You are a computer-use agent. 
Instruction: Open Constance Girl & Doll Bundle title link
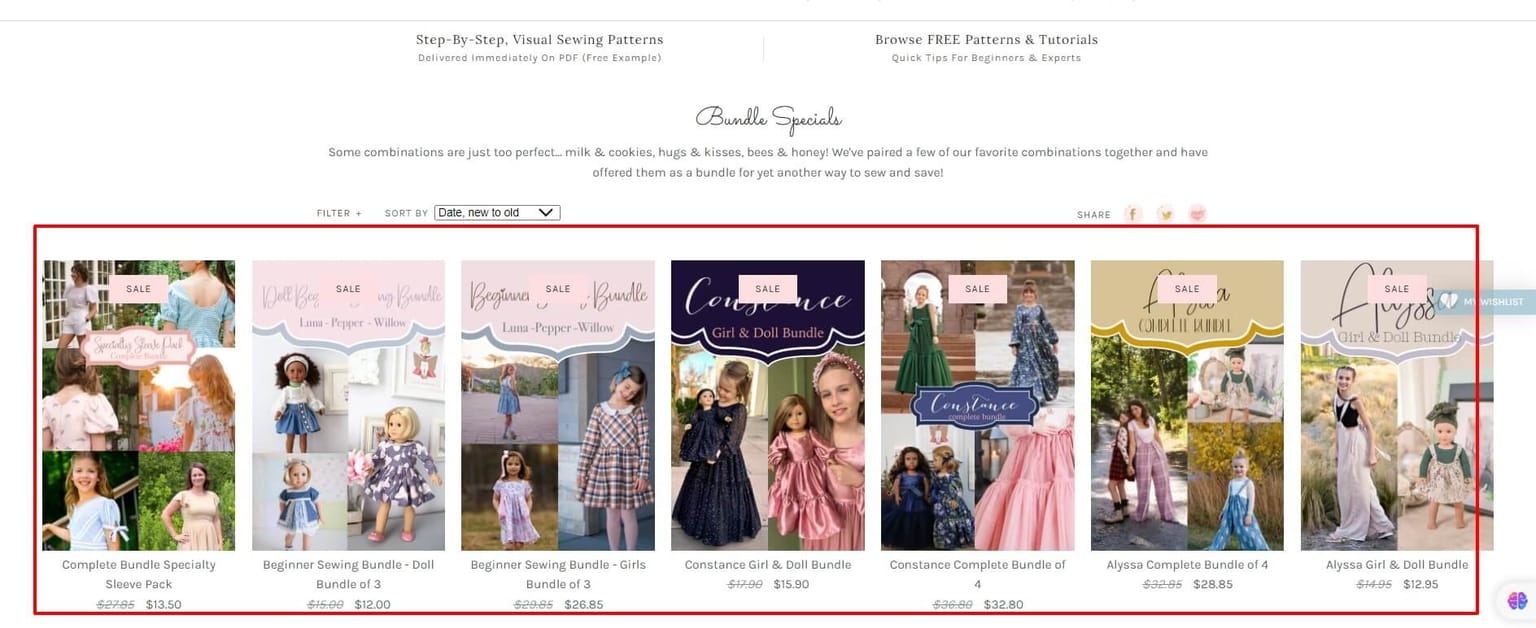pyautogui.click(x=768, y=565)
